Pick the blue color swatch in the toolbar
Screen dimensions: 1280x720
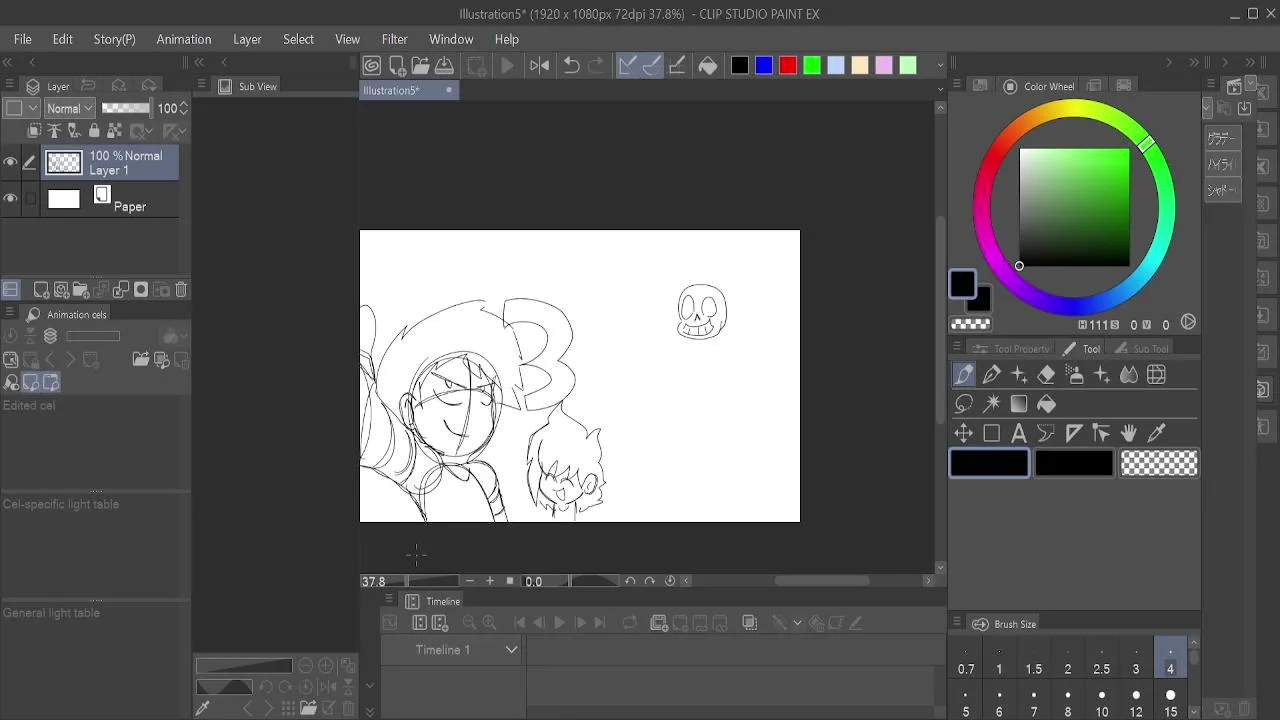(x=764, y=66)
